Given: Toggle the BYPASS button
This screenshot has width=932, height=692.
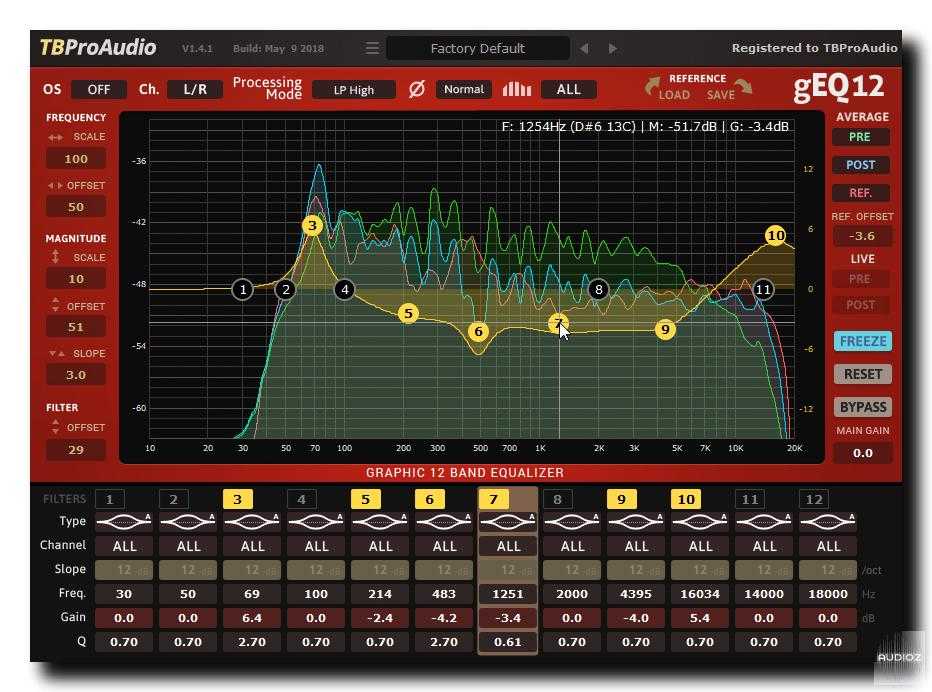Looking at the screenshot, I should point(863,407).
